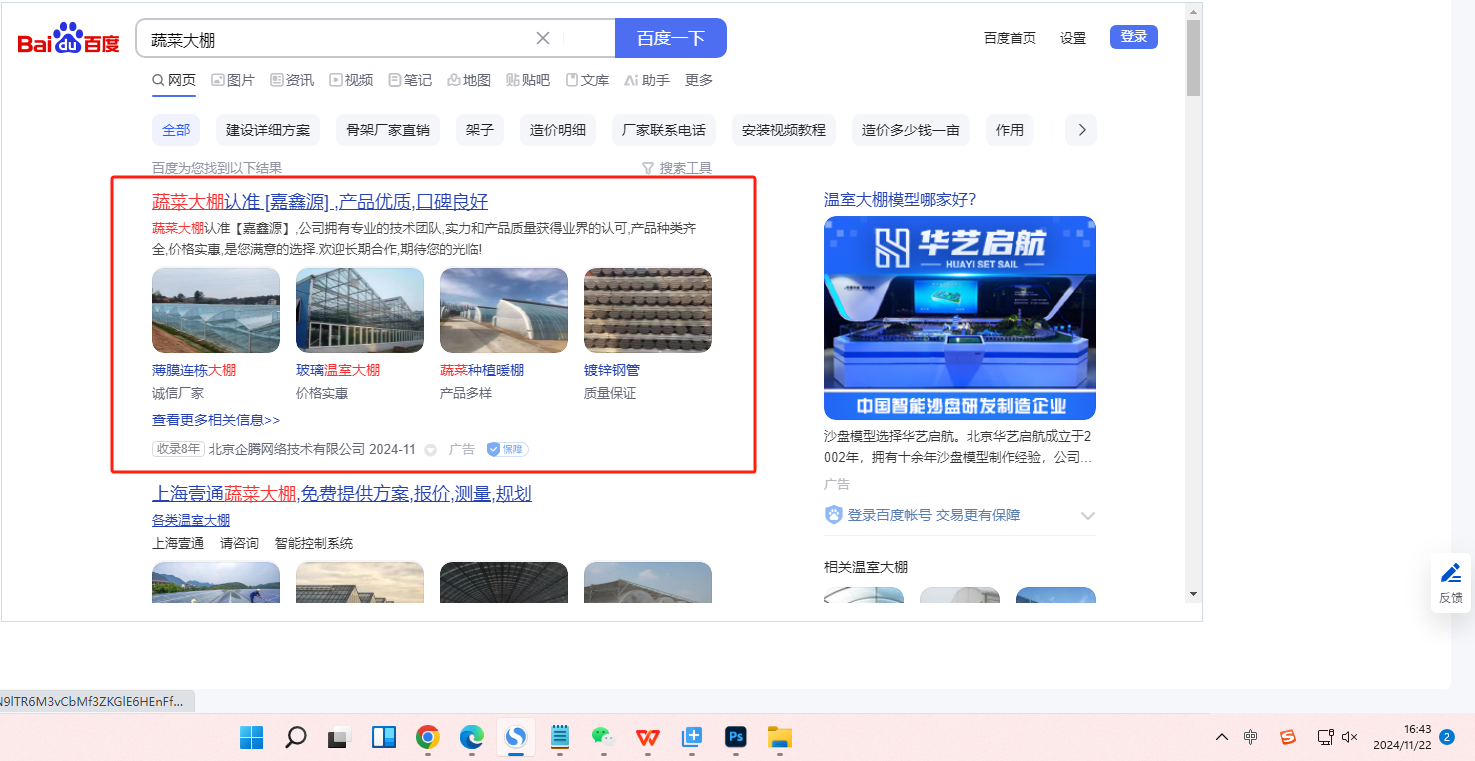Select the 作用 filter chip
1475x761 pixels.
(1010, 130)
